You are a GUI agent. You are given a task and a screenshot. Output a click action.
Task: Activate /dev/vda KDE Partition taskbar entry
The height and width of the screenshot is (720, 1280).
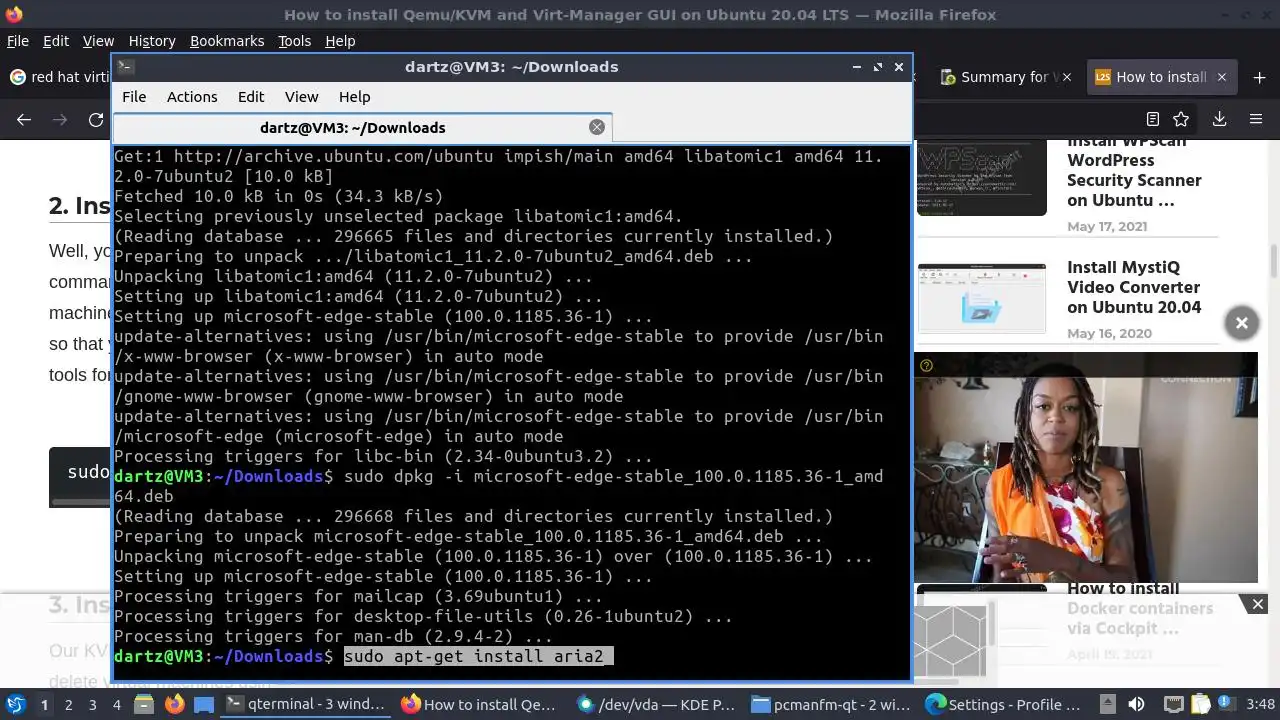point(654,704)
